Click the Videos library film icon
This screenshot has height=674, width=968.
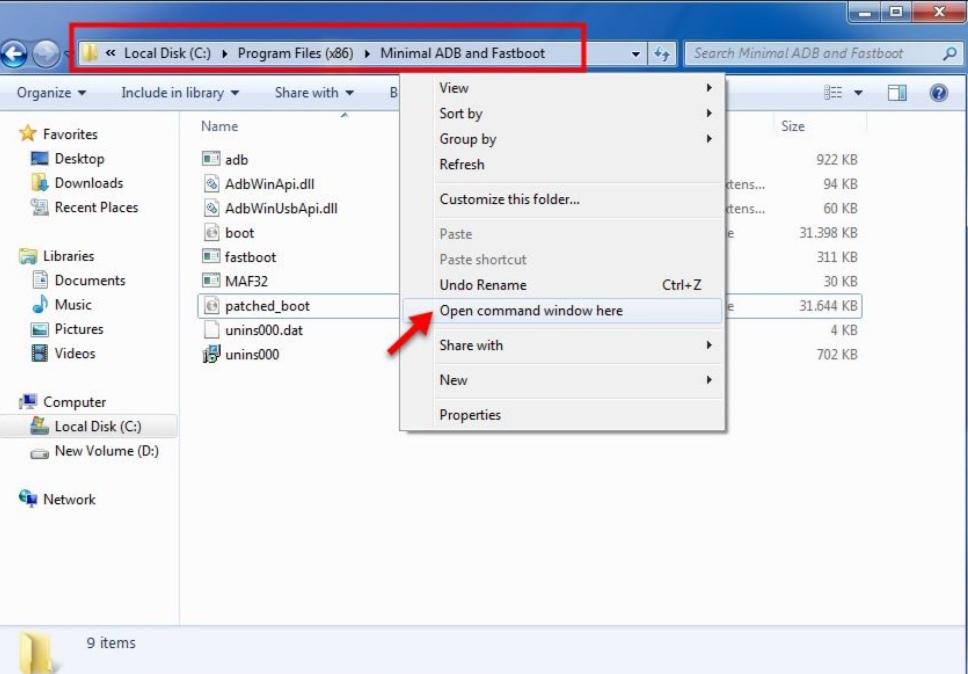coord(40,353)
